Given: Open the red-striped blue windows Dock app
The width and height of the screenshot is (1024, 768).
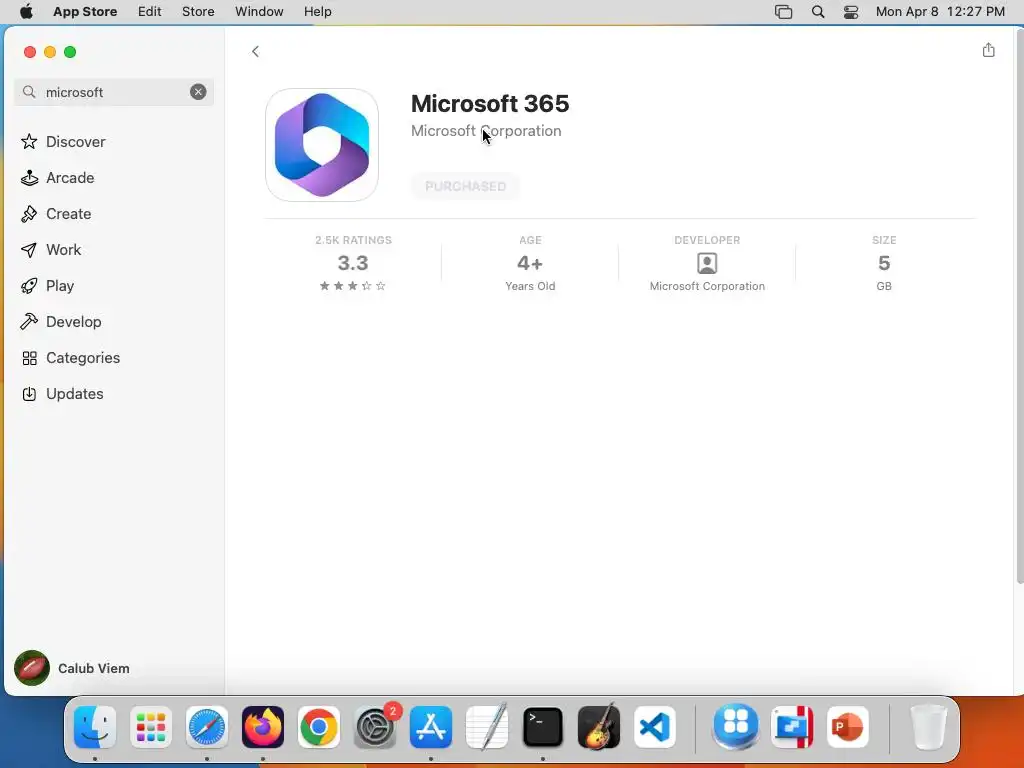Looking at the screenshot, I should point(792,727).
